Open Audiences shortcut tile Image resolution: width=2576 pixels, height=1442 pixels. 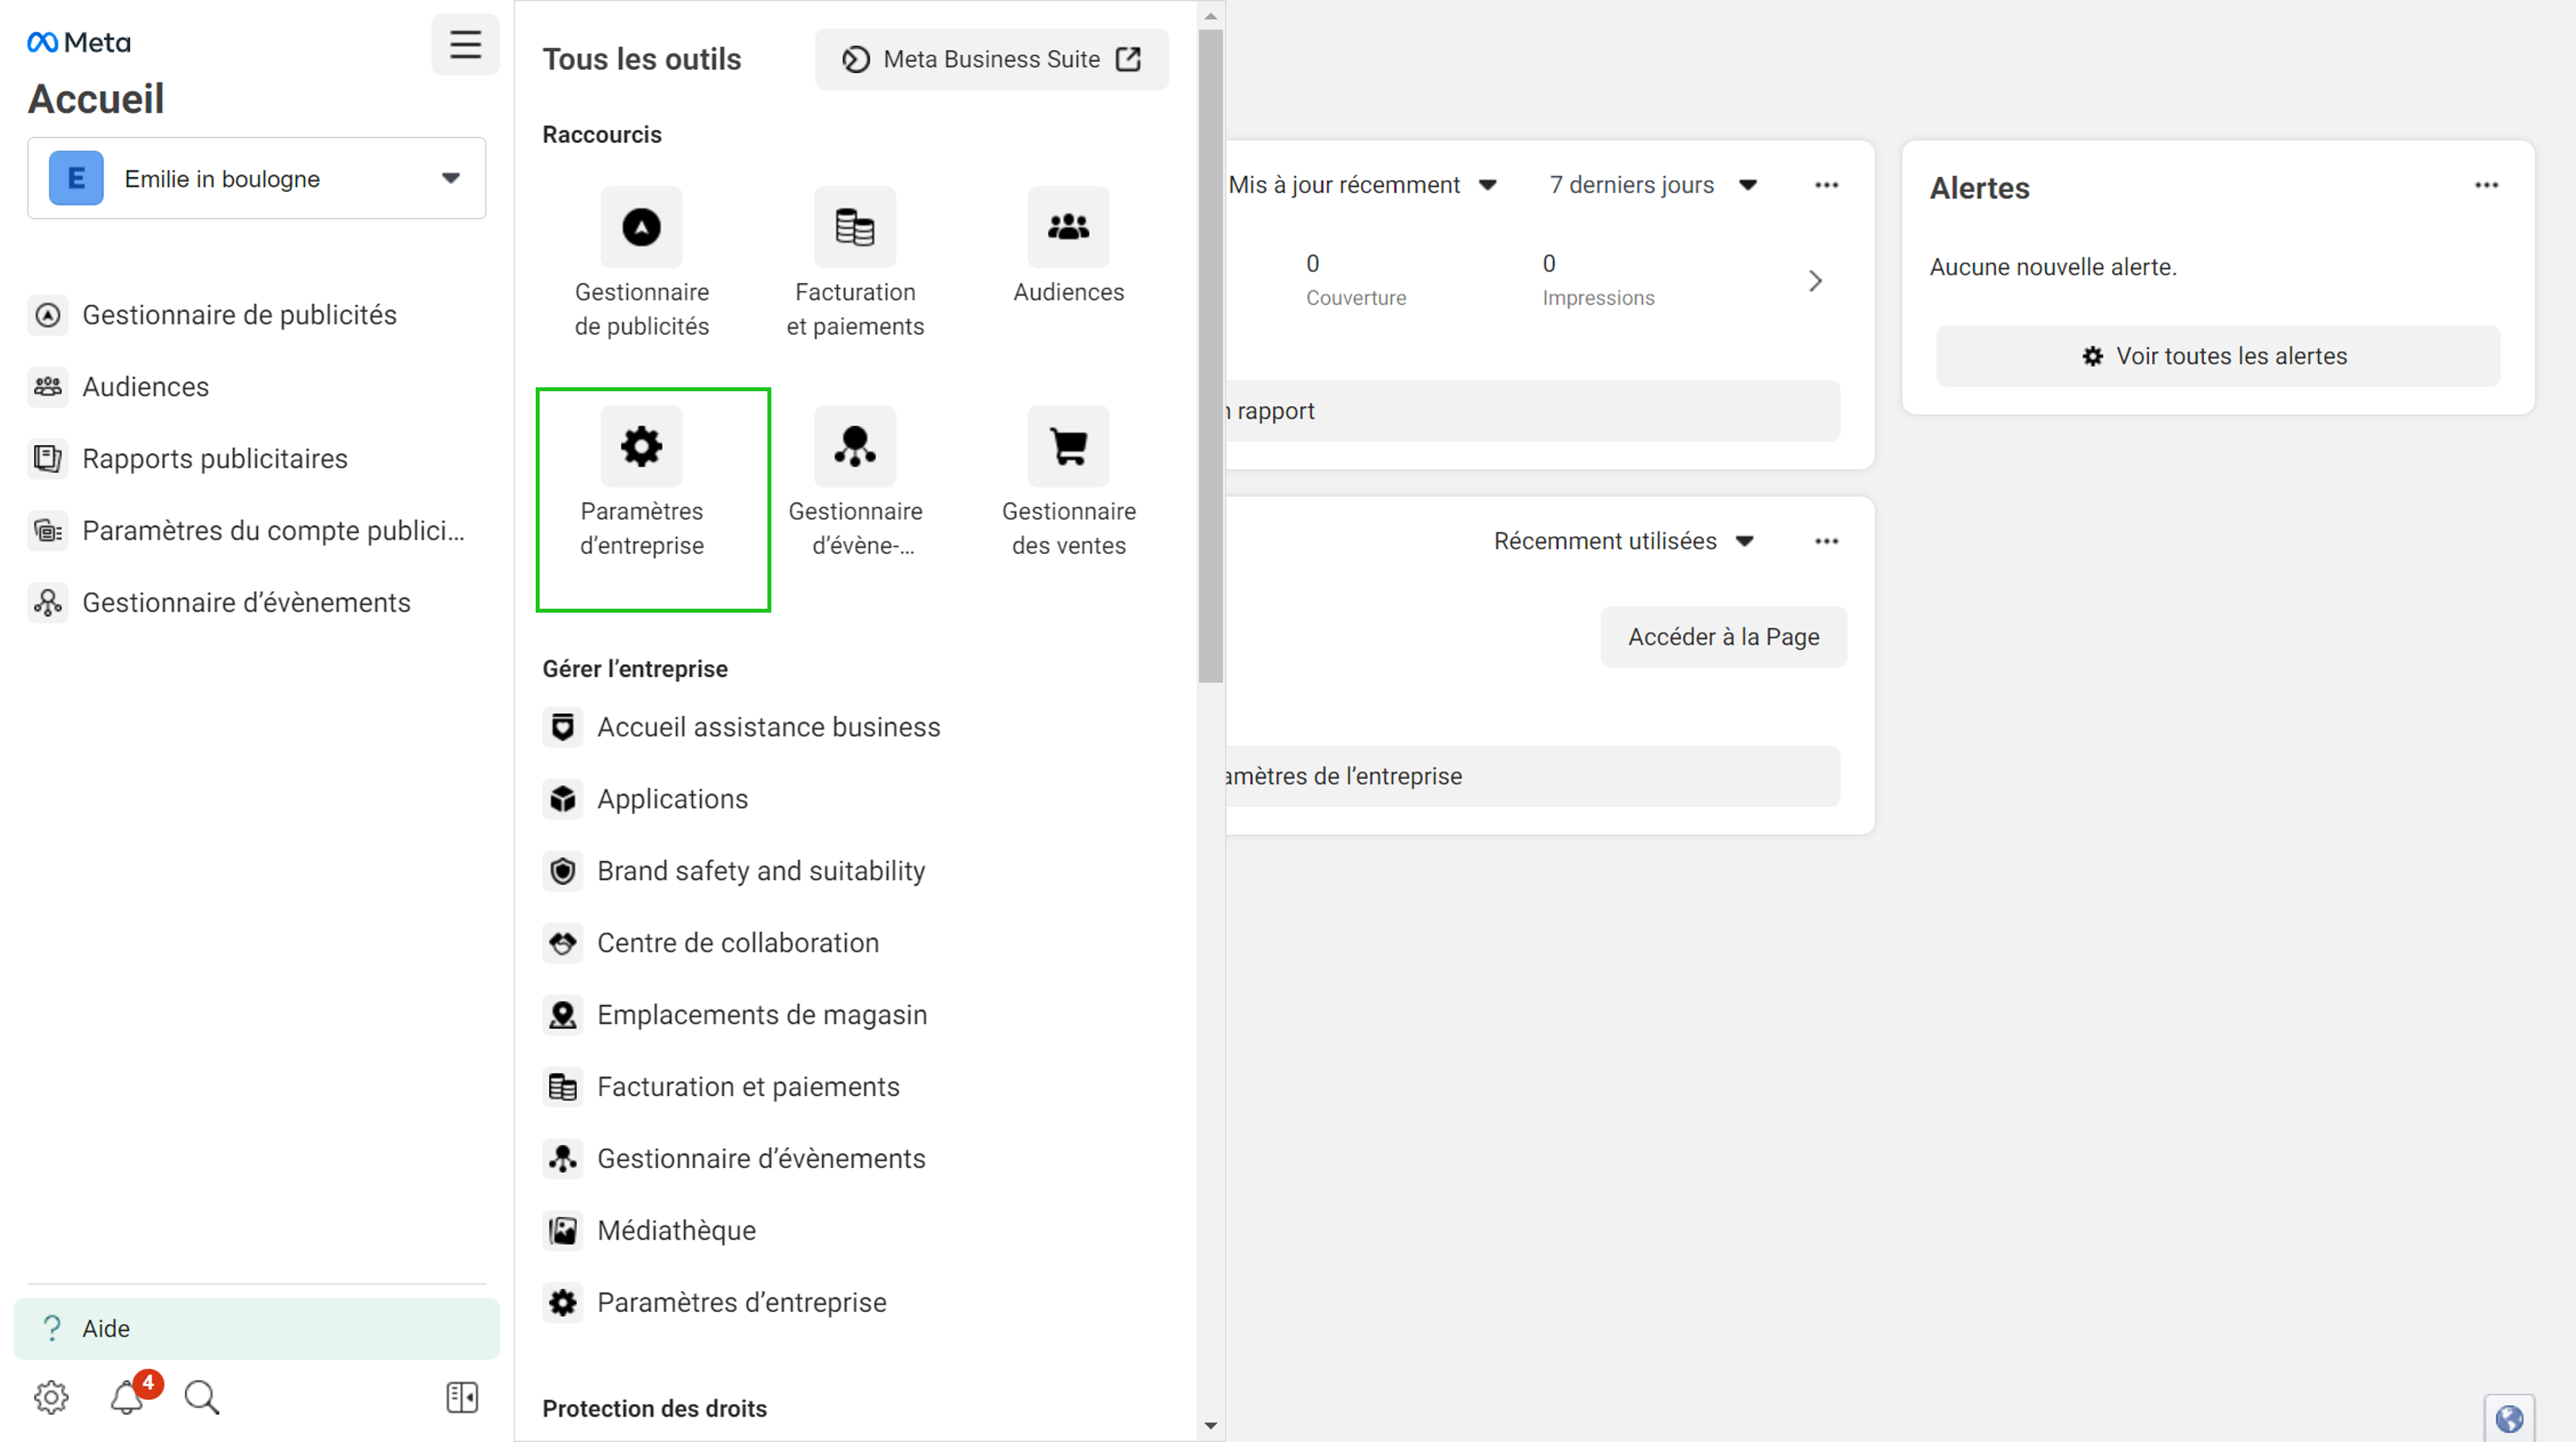[x=1068, y=246]
